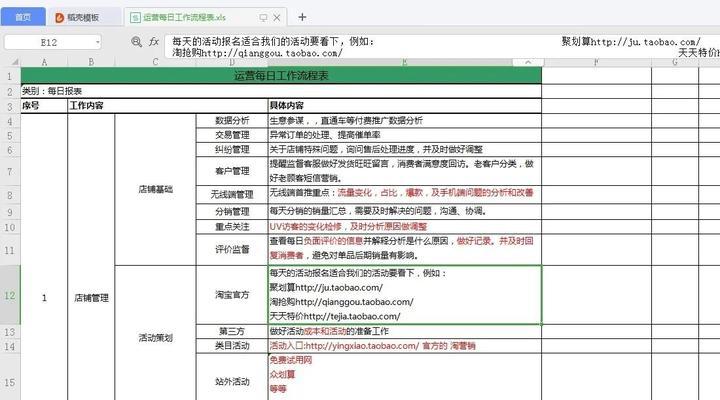Click the 工作内容 header cell

168,106
